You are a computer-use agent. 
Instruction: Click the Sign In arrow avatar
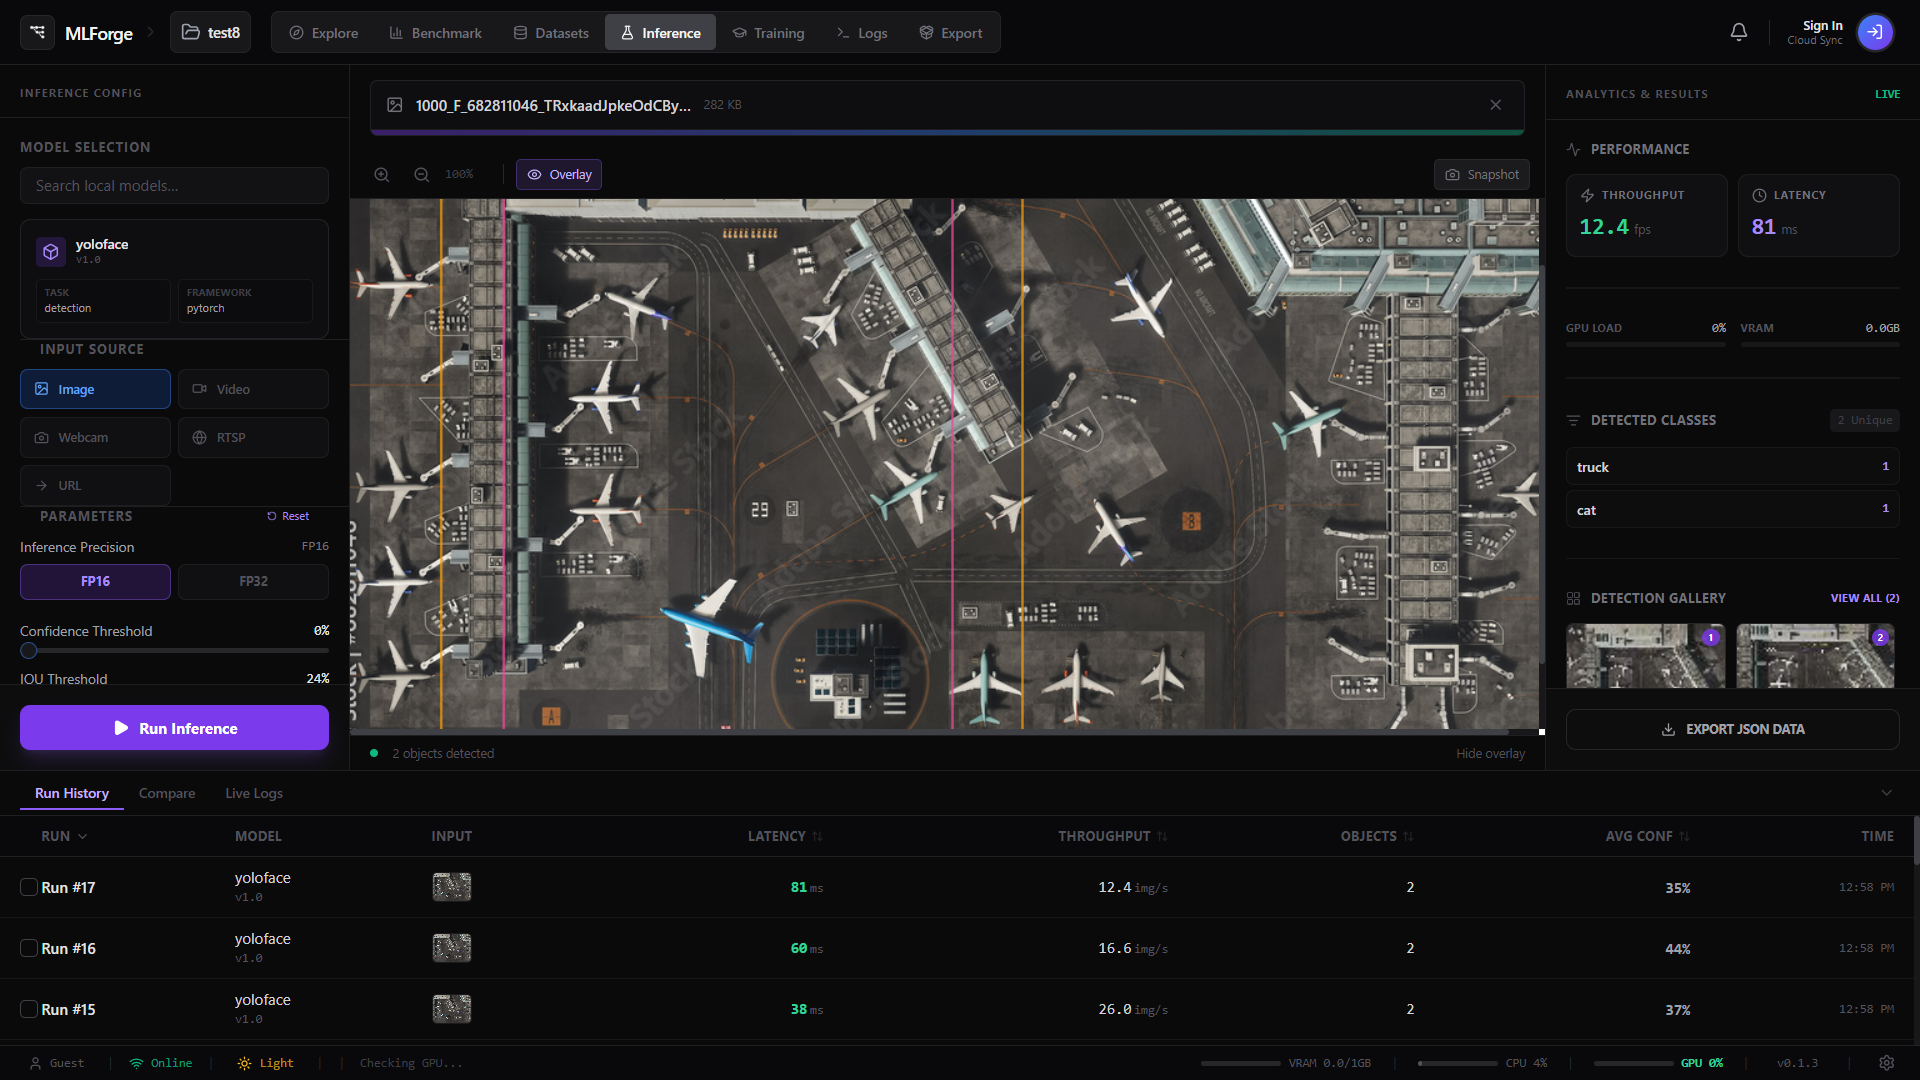(x=1875, y=32)
